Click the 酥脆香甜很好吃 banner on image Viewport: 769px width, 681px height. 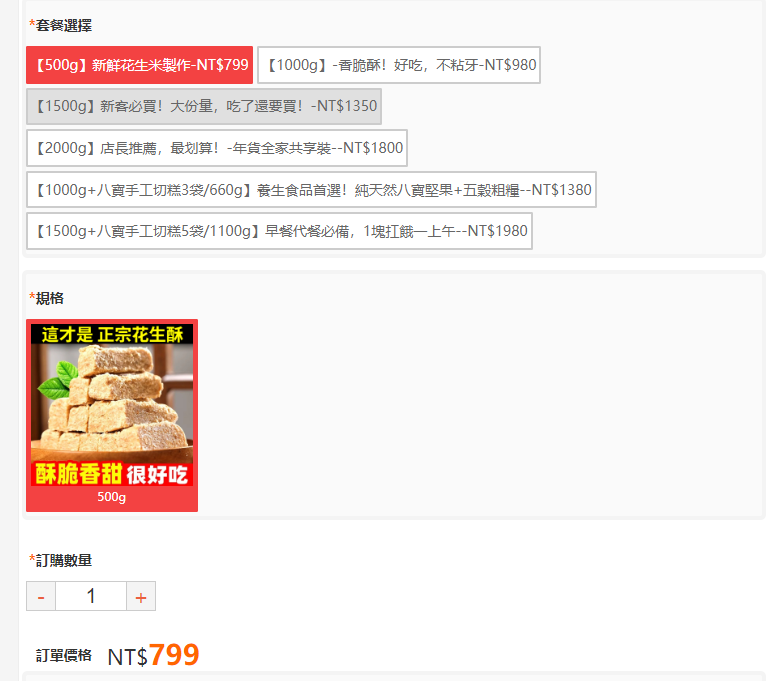[x=112, y=474]
